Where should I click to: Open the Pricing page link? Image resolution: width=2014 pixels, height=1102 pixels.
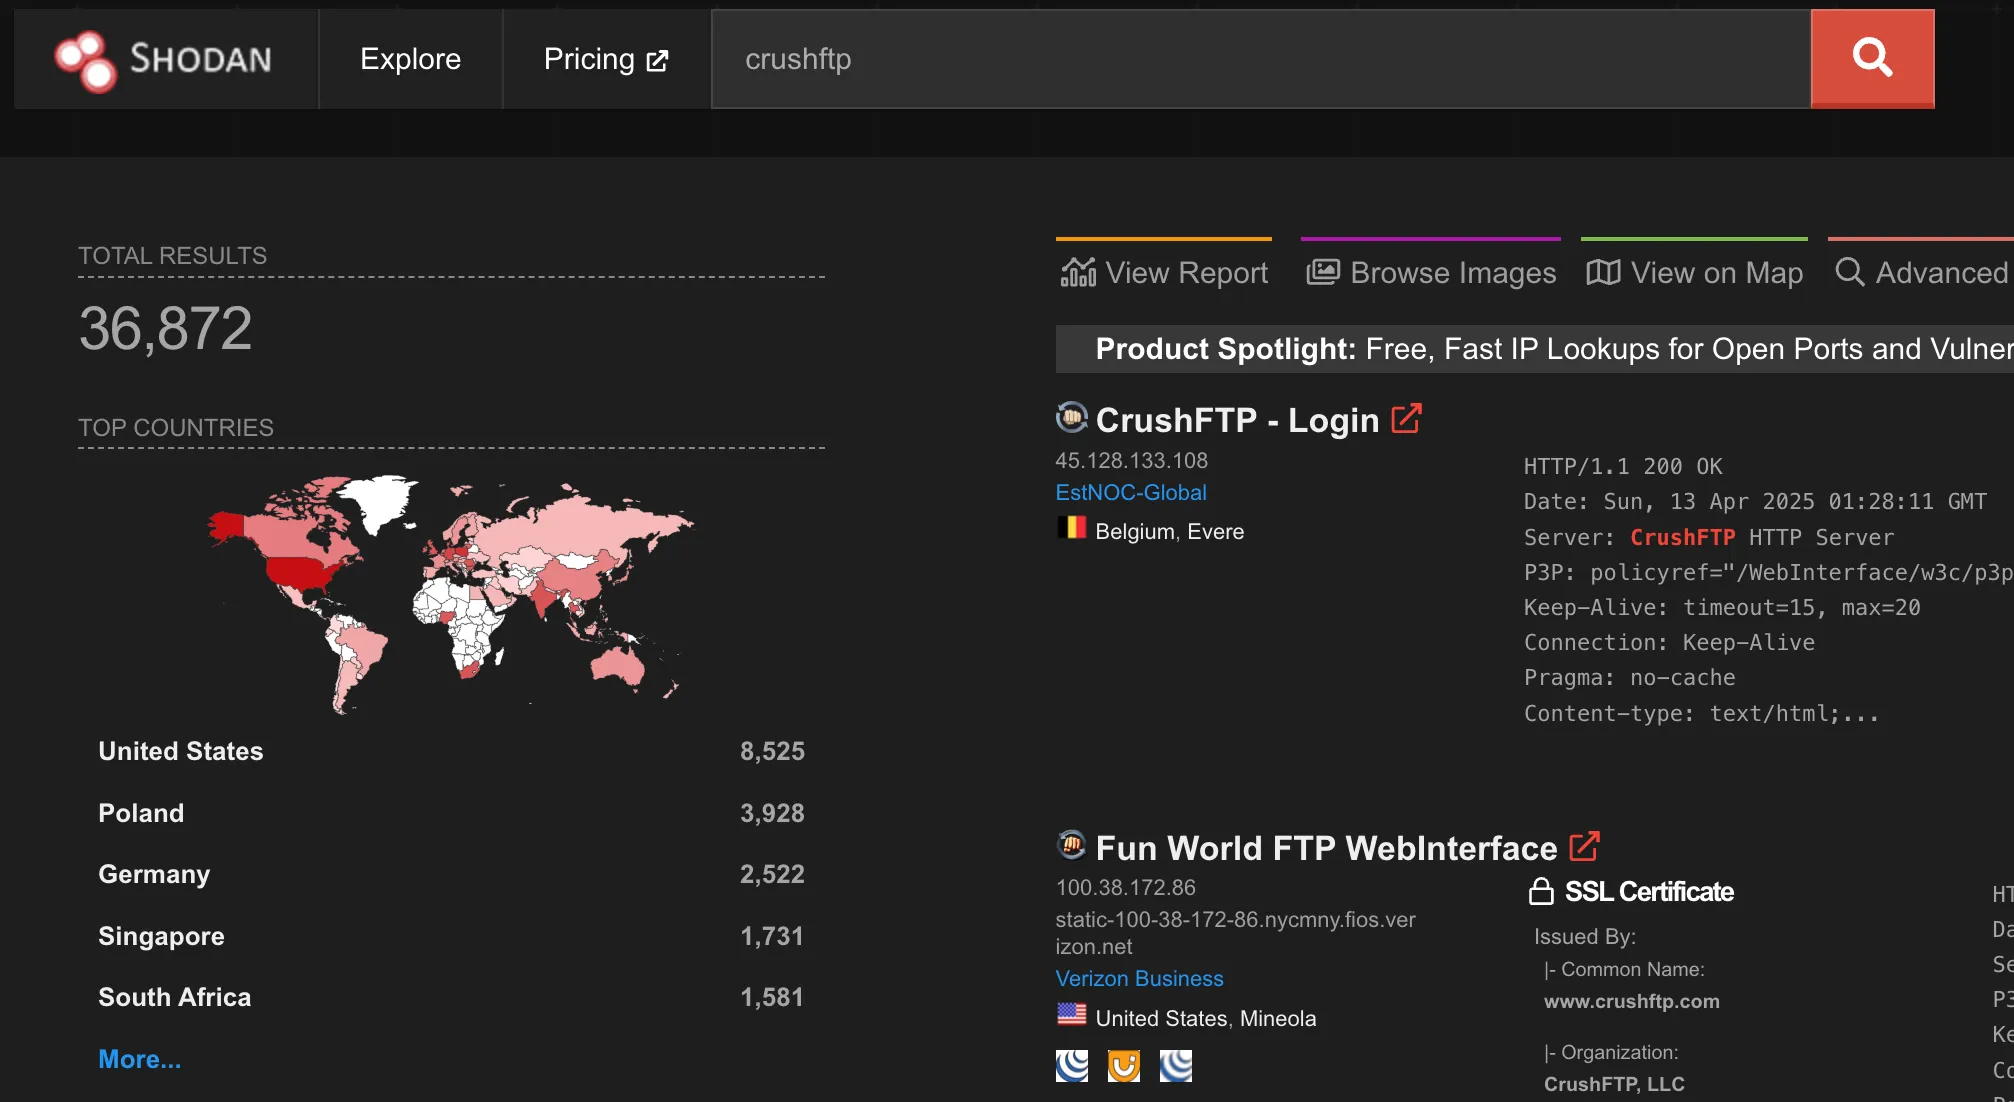tap(605, 59)
